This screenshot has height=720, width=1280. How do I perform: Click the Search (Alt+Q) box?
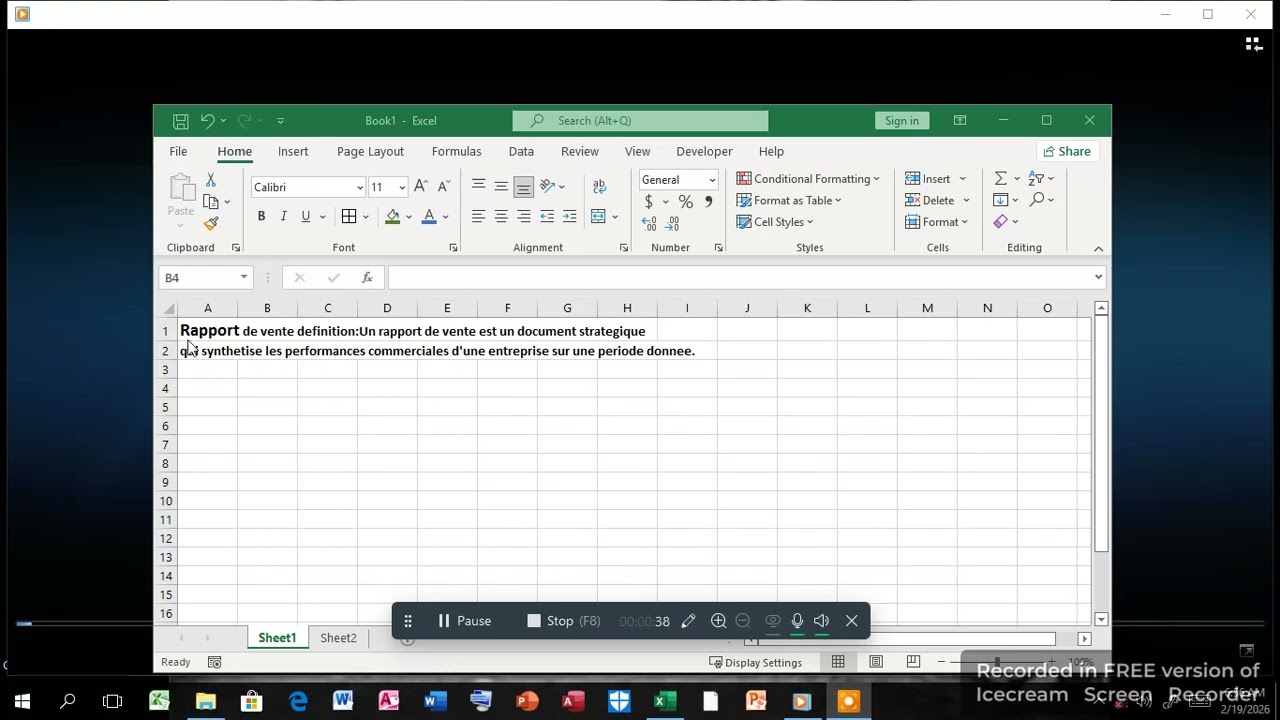(x=640, y=121)
